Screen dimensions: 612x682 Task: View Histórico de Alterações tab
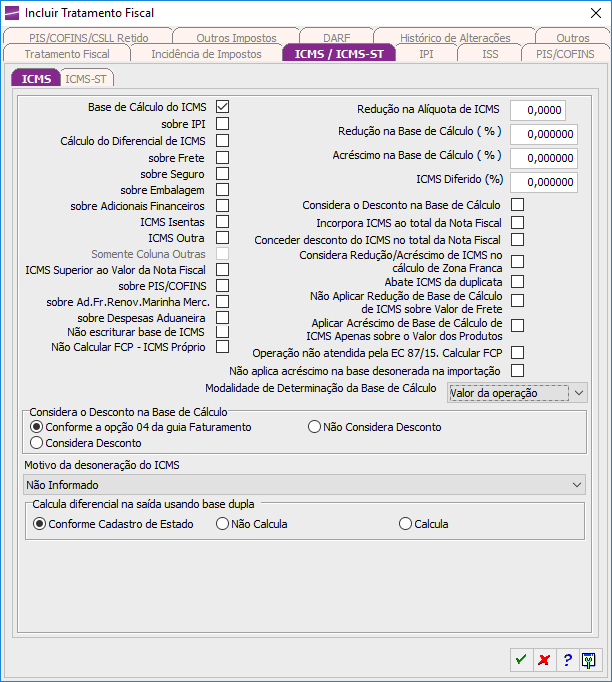pyautogui.click(x=455, y=37)
